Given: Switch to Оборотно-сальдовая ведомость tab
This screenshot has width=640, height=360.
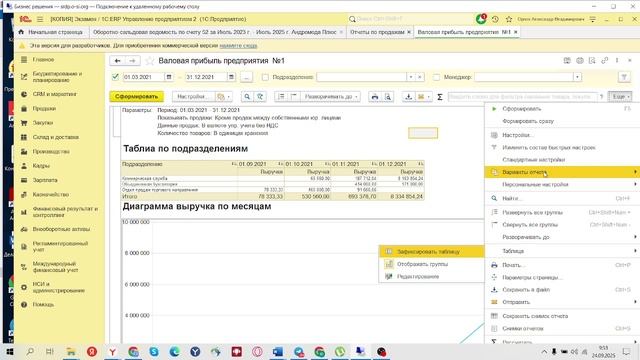Looking at the screenshot, I should pyautogui.click(x=215, y=32).
